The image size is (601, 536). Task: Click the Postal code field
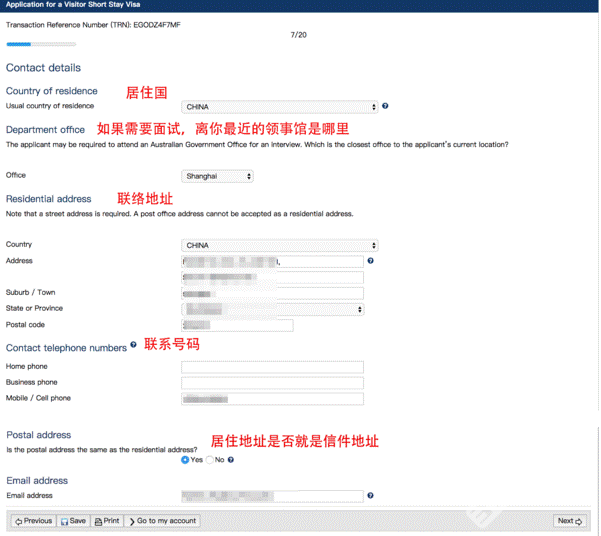tap(237, 326)
